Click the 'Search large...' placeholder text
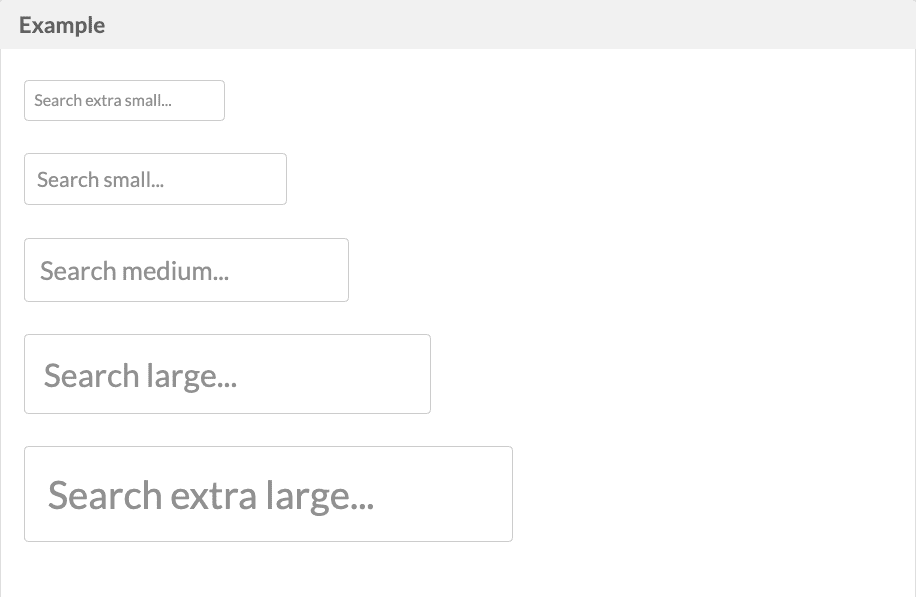The image size is (916, 597). coord(140,376)
